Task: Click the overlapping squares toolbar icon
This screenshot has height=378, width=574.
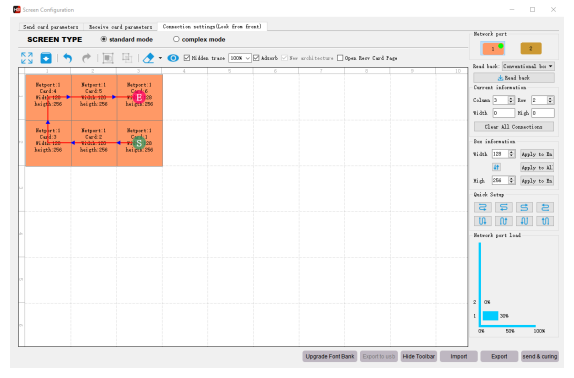Action: coord(127,58)
